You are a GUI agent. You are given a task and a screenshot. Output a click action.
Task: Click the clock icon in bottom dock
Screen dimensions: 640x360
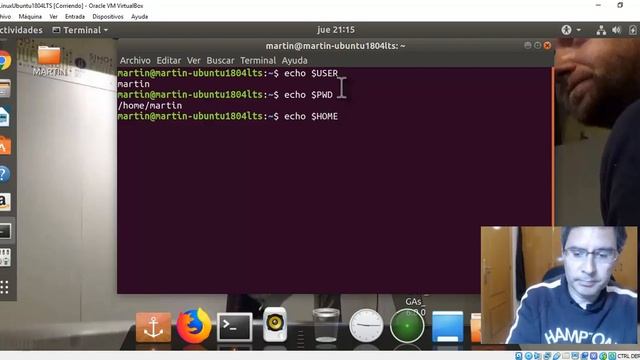(x=366, y=326)
